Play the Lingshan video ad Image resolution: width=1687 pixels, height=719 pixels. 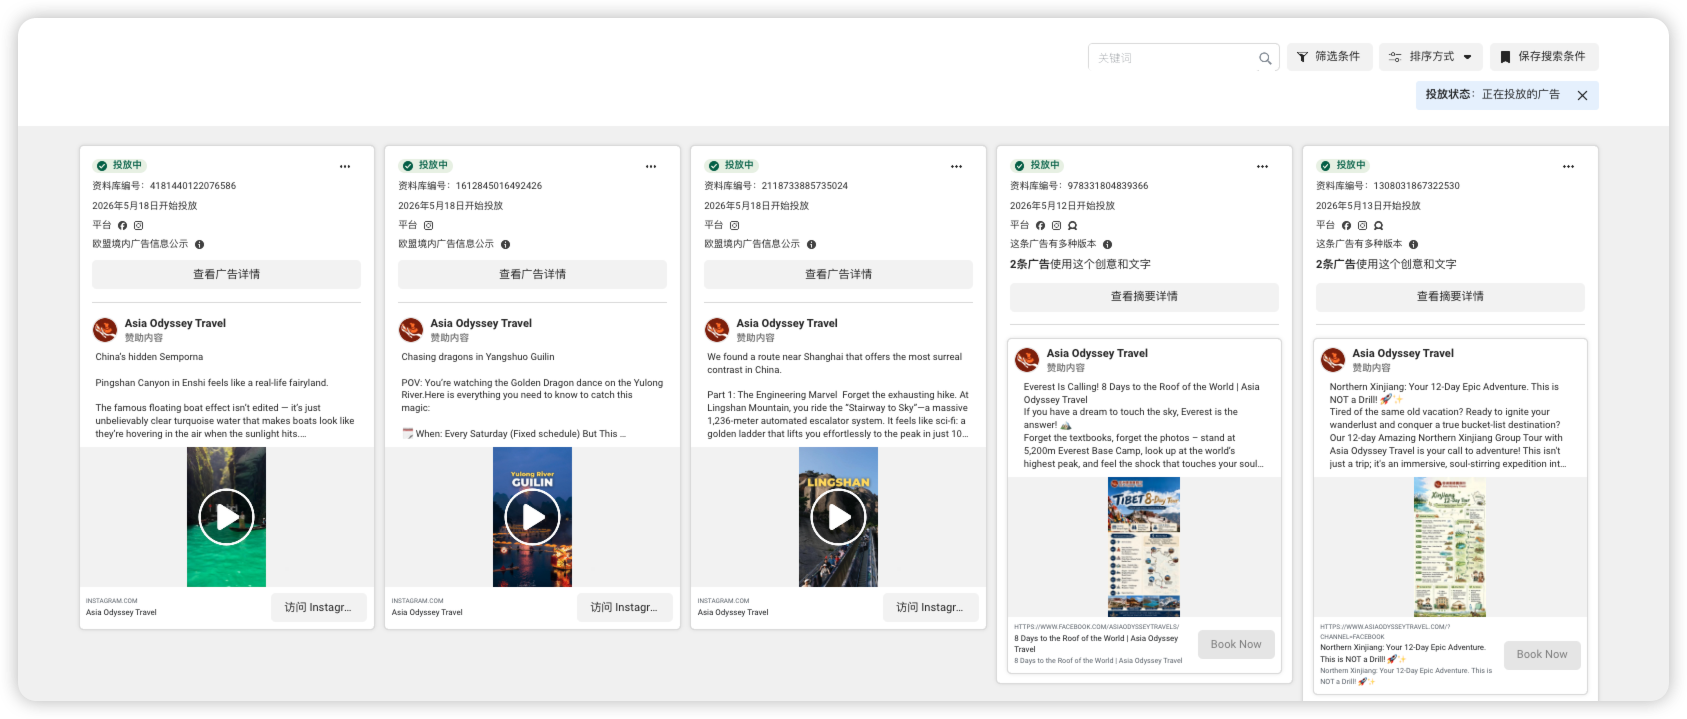point(838,517)
